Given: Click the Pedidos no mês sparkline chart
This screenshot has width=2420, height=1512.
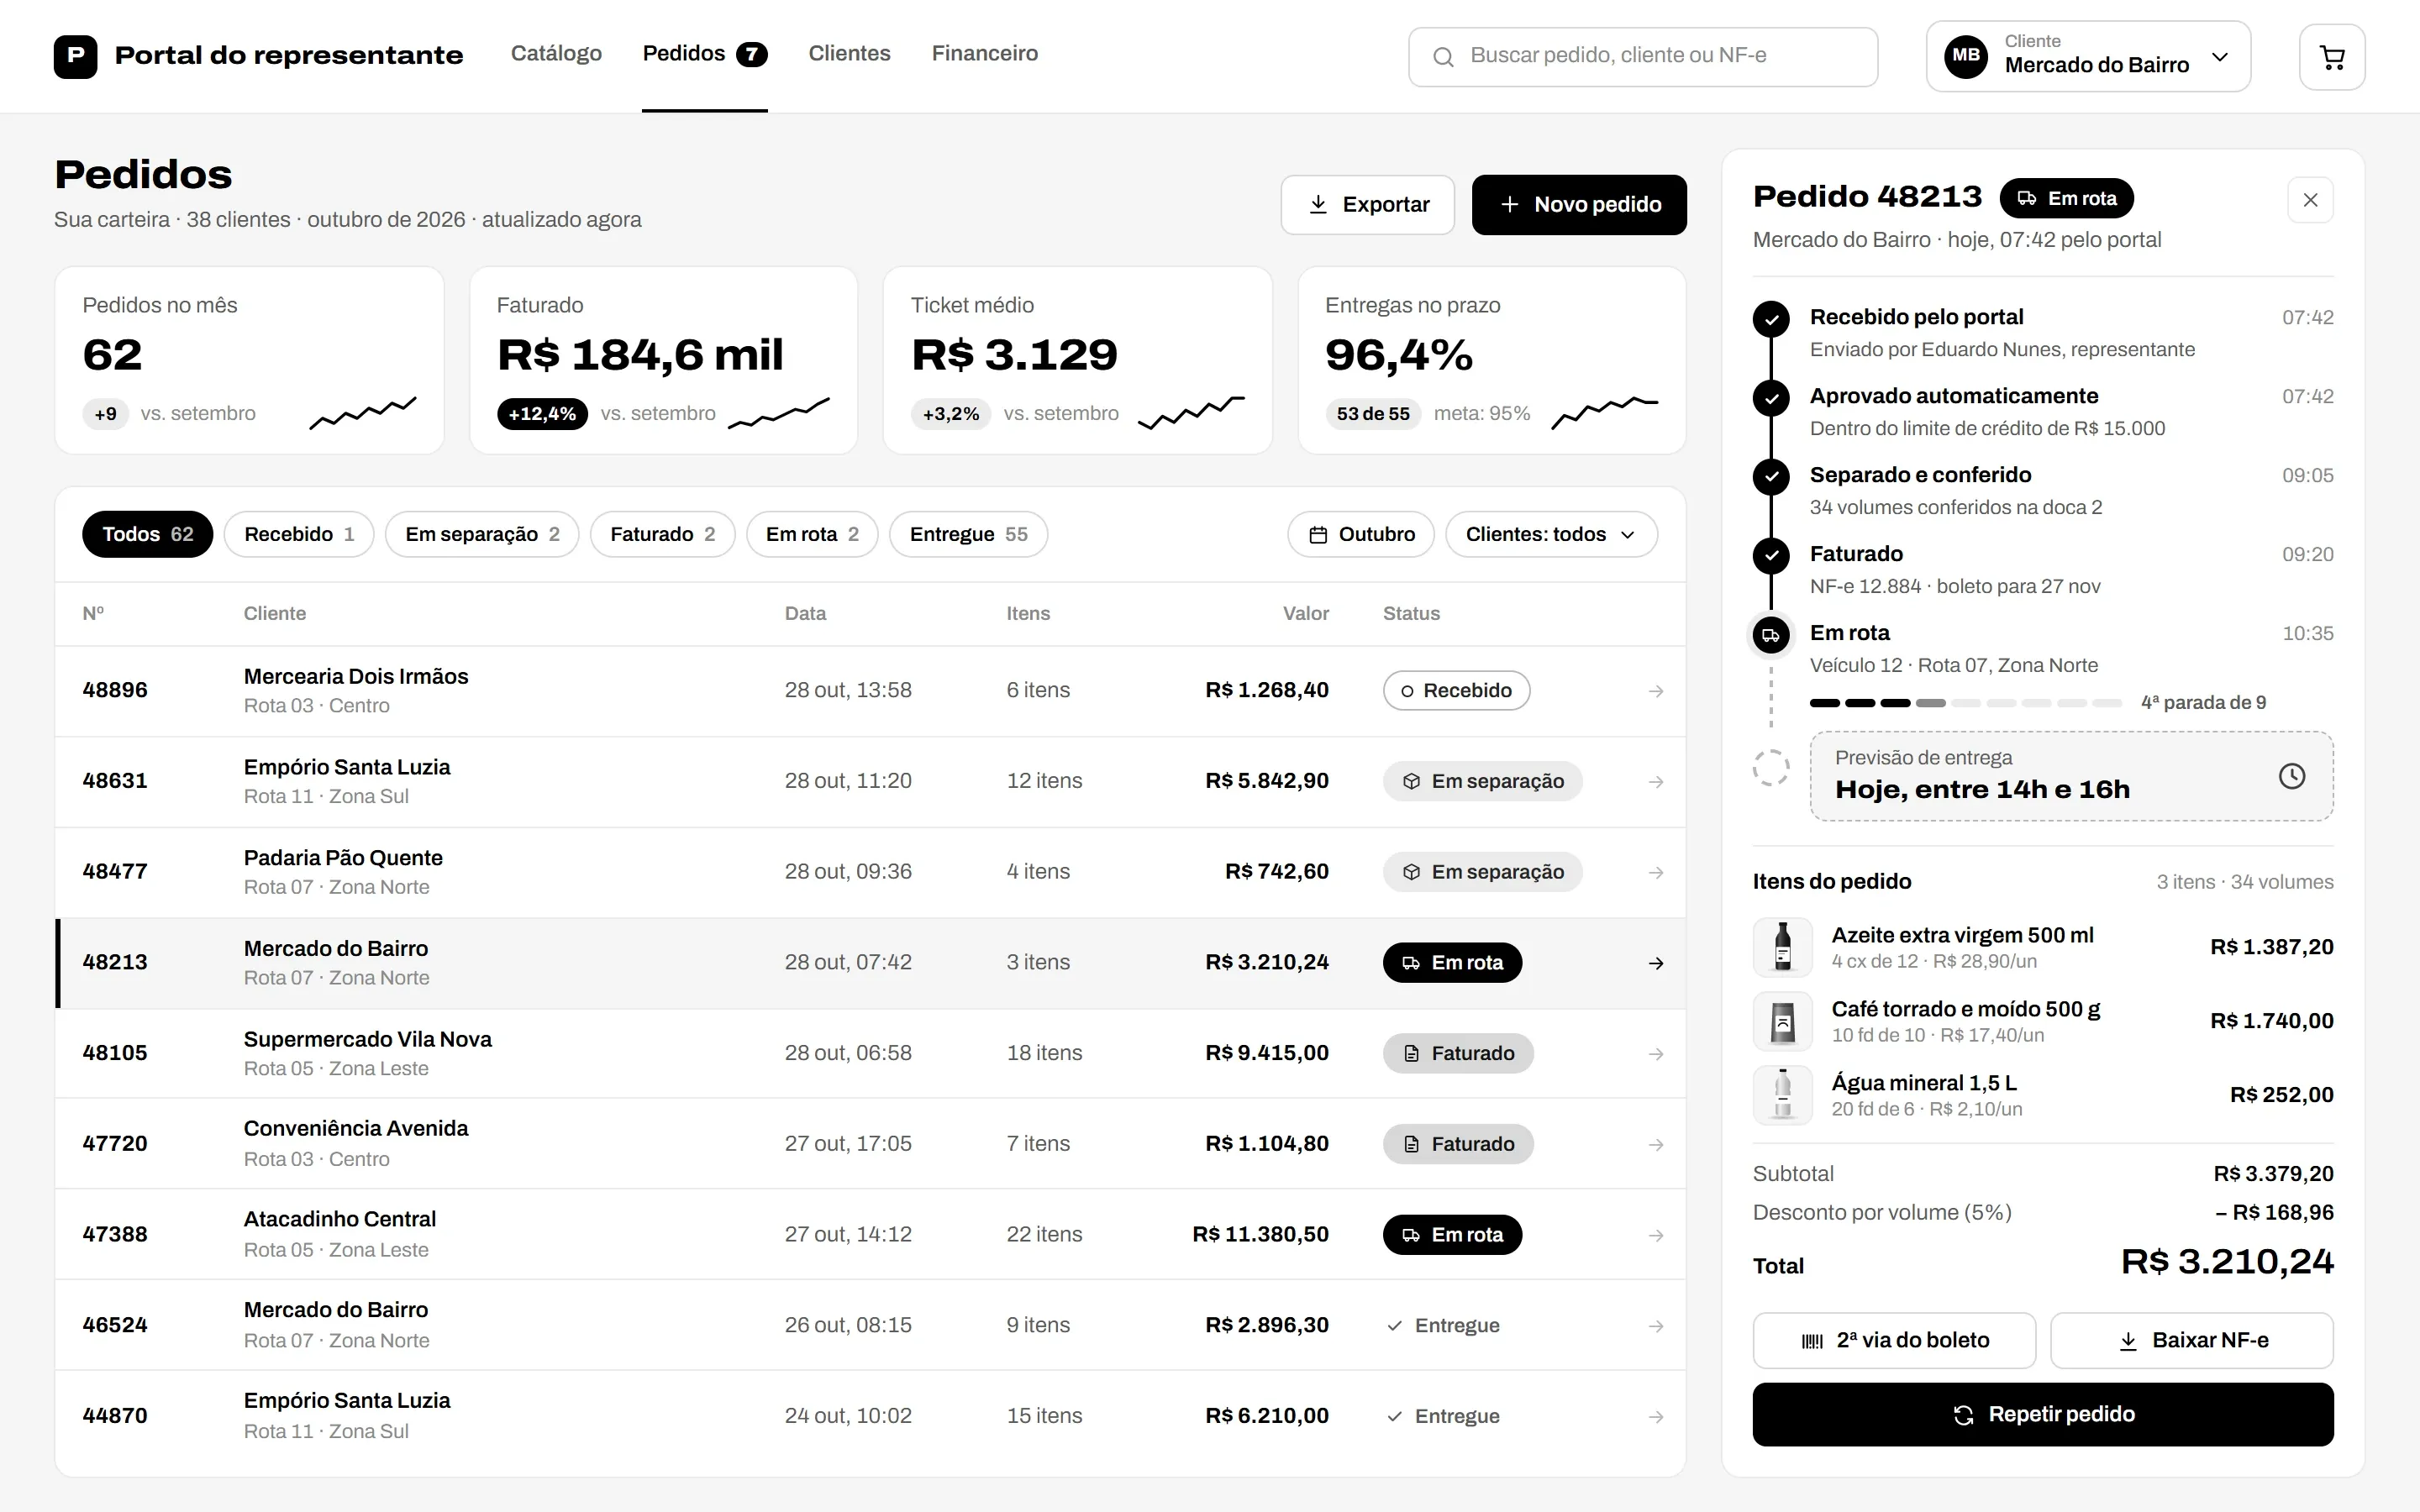Looking at the screenshot, I should 363,413.
